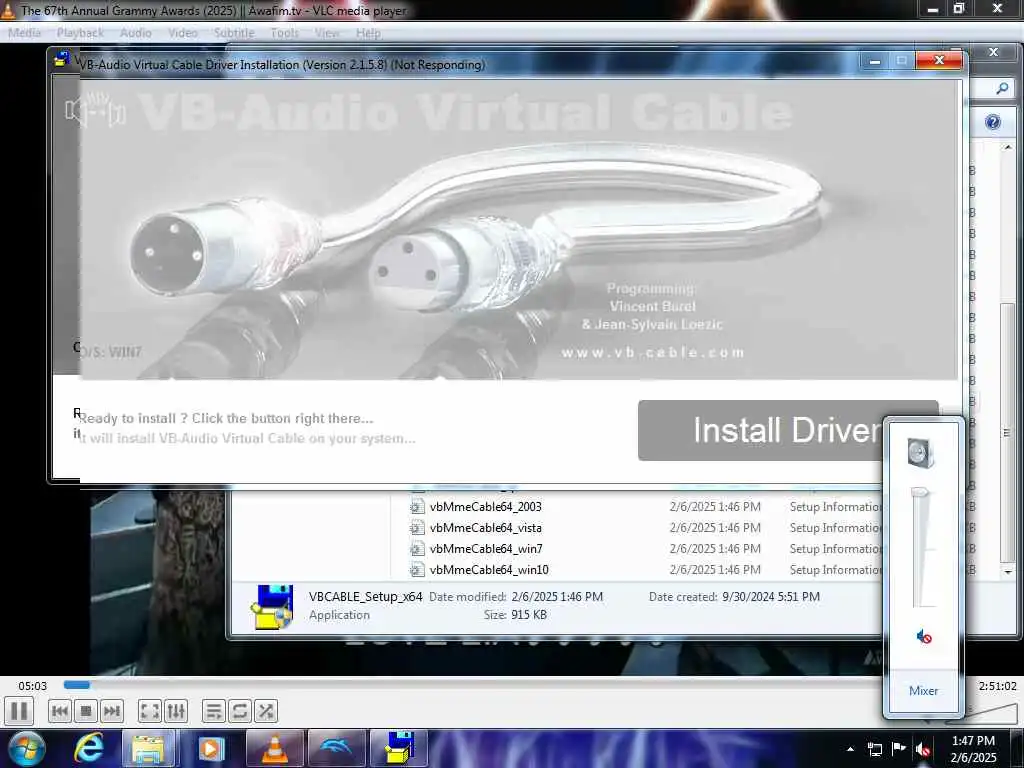Click the network tray icon
This screenshot has height=768, width=1024.
point(874,749)
